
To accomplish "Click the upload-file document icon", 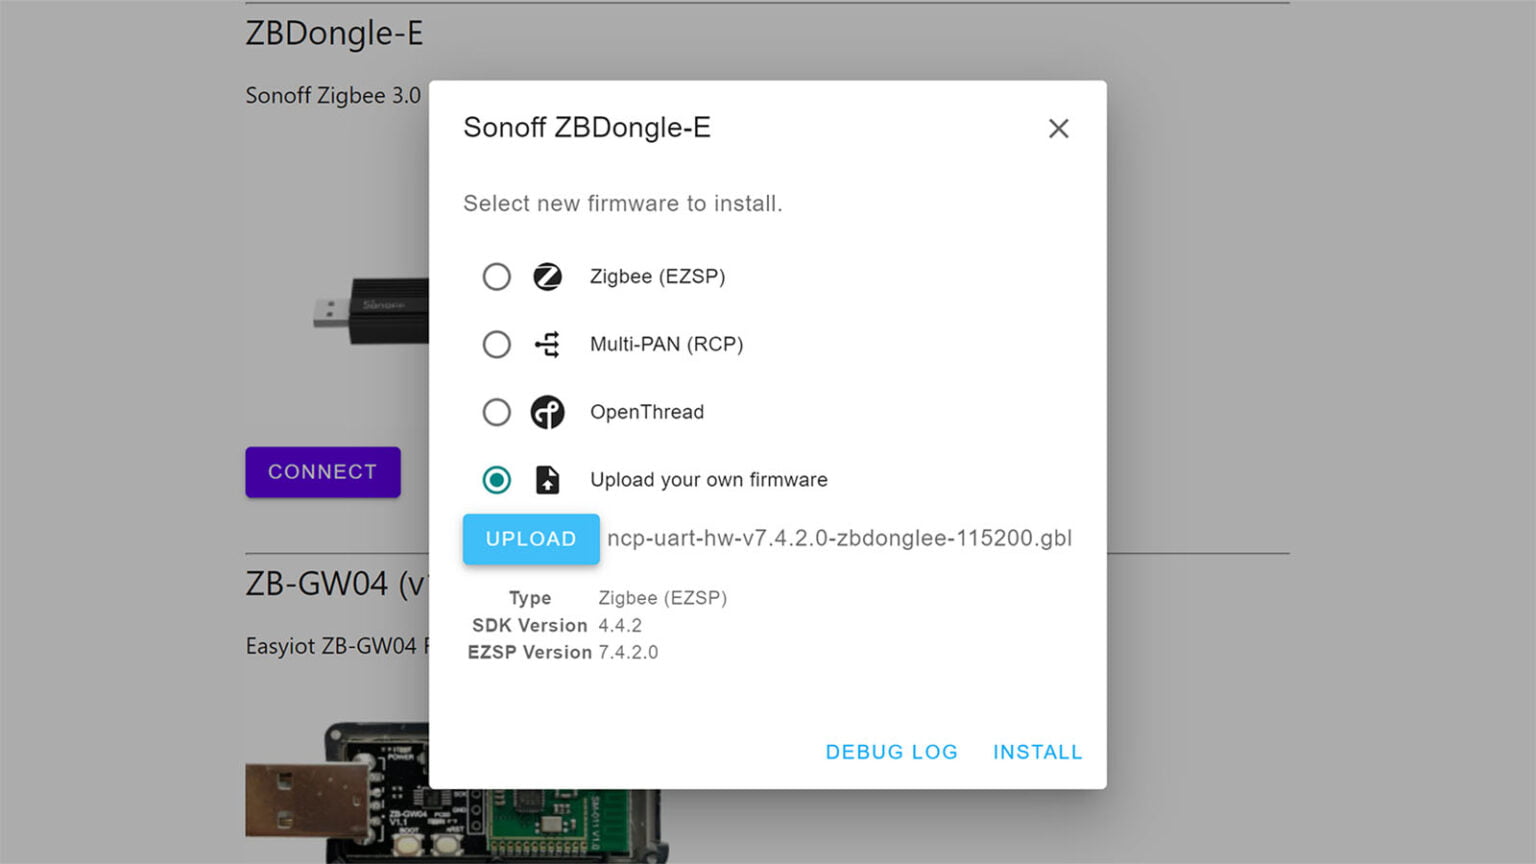I will pyautogui.click(x=548, y=480).
